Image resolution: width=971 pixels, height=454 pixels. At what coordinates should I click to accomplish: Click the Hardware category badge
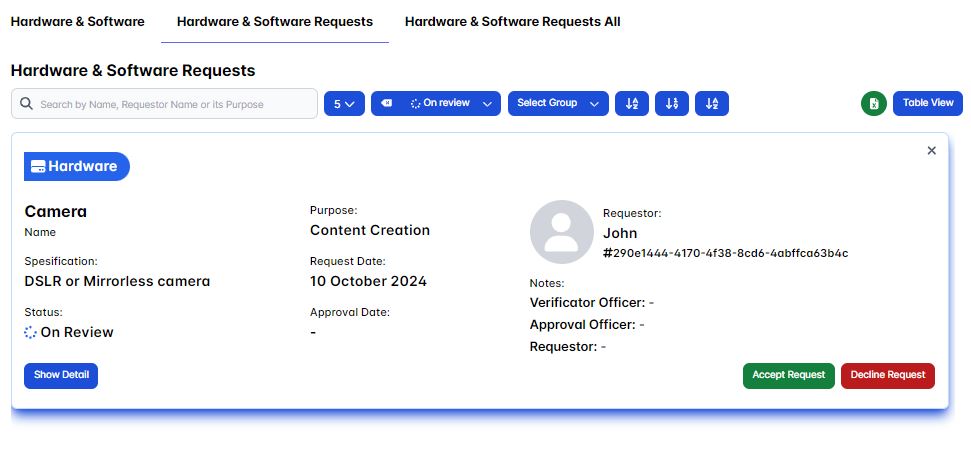77,166
